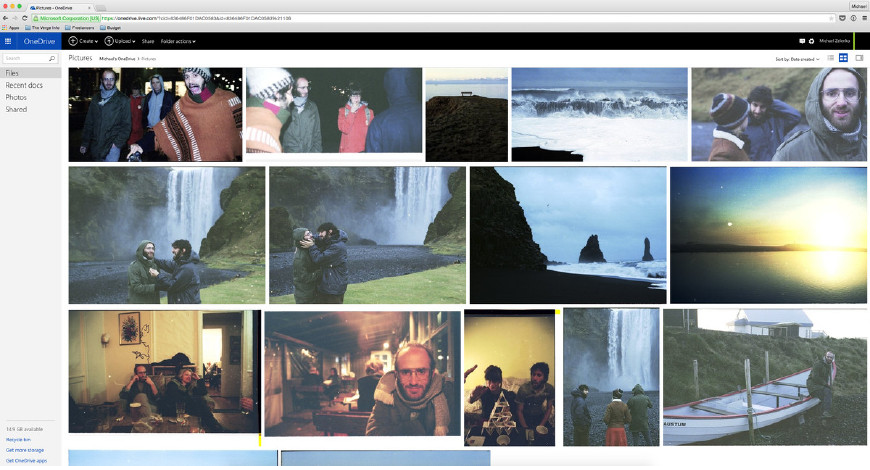Click the search magnifier icon
Screen dimensions: 870x470
pos(52,58)
